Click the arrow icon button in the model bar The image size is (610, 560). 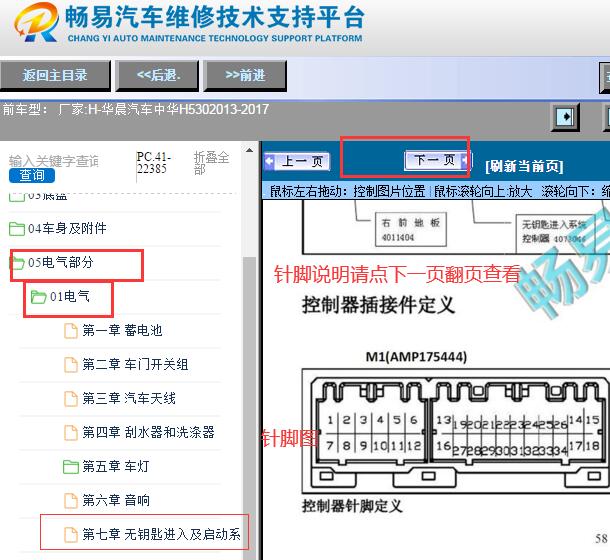566,117
